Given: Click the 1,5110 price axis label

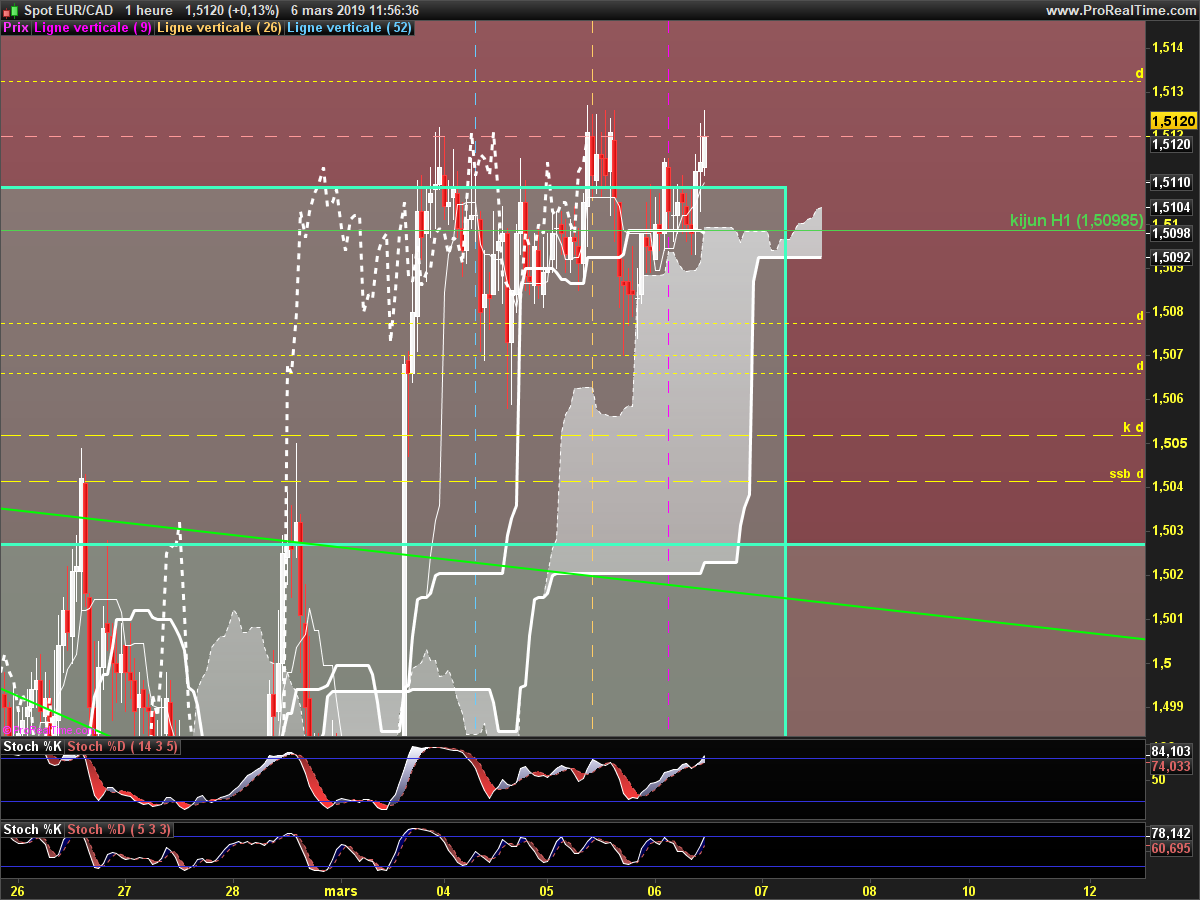Looking at the screenshot, I should pos(1170,182).
